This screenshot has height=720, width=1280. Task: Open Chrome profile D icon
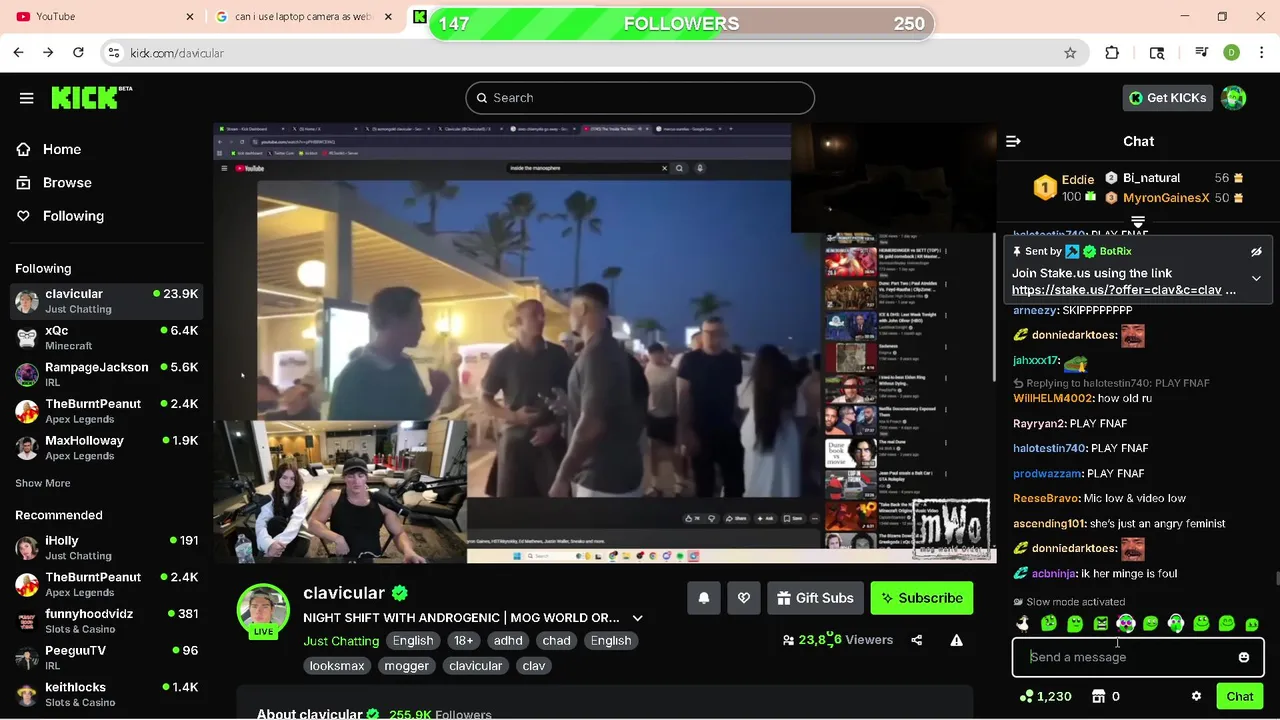(1231, 53)
